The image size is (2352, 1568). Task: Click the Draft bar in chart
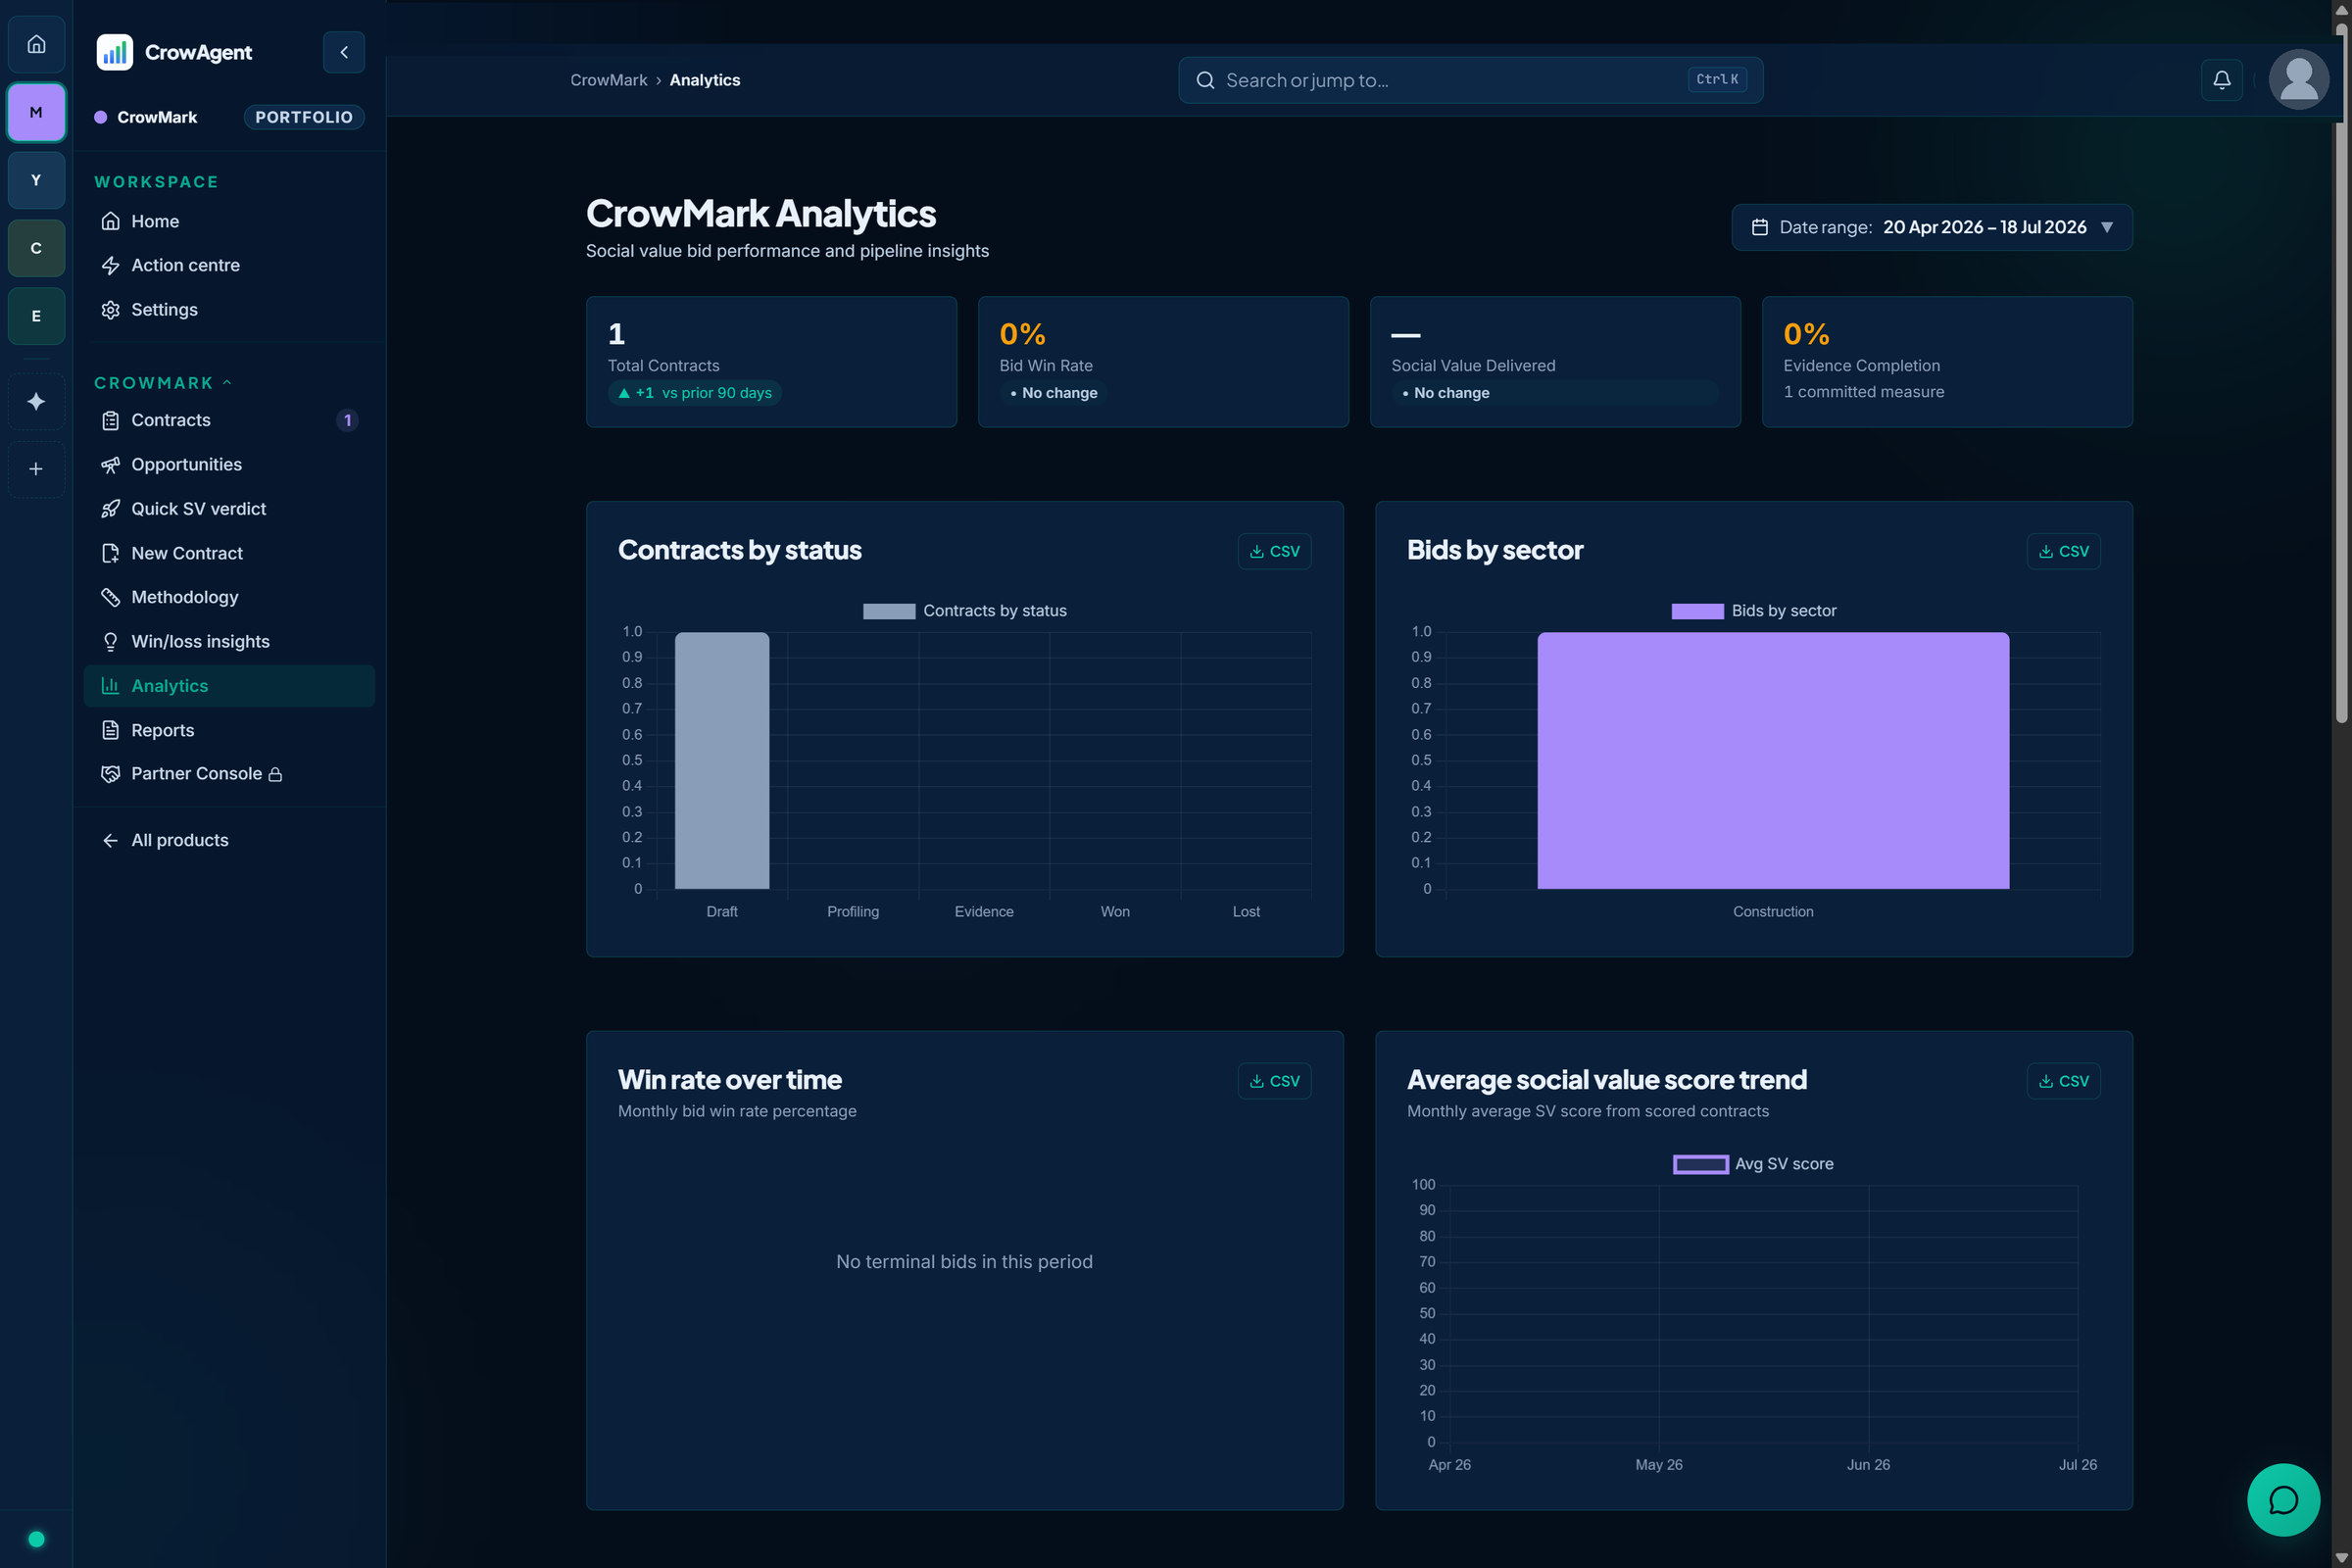(x=722, y=760)
